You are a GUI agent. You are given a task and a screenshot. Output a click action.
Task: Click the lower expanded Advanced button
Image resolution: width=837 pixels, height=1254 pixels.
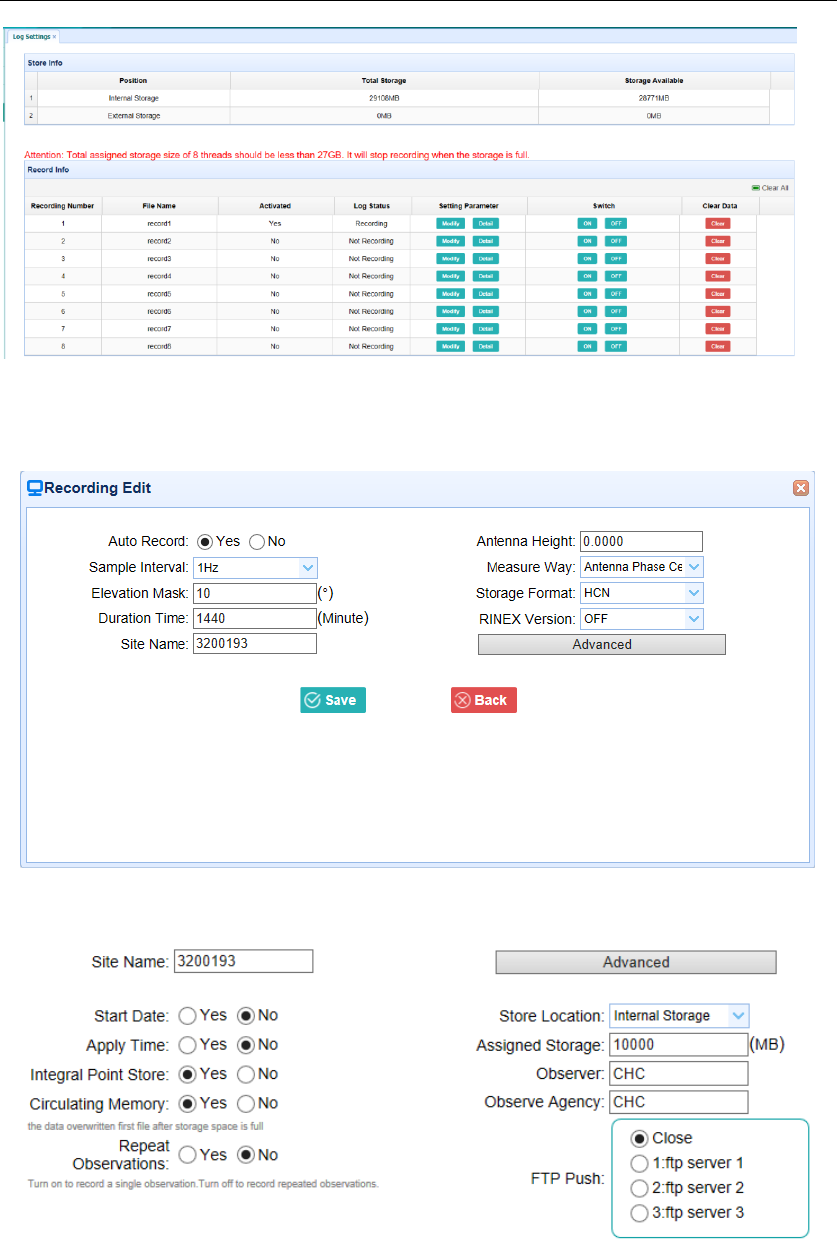tap(636, 962)
